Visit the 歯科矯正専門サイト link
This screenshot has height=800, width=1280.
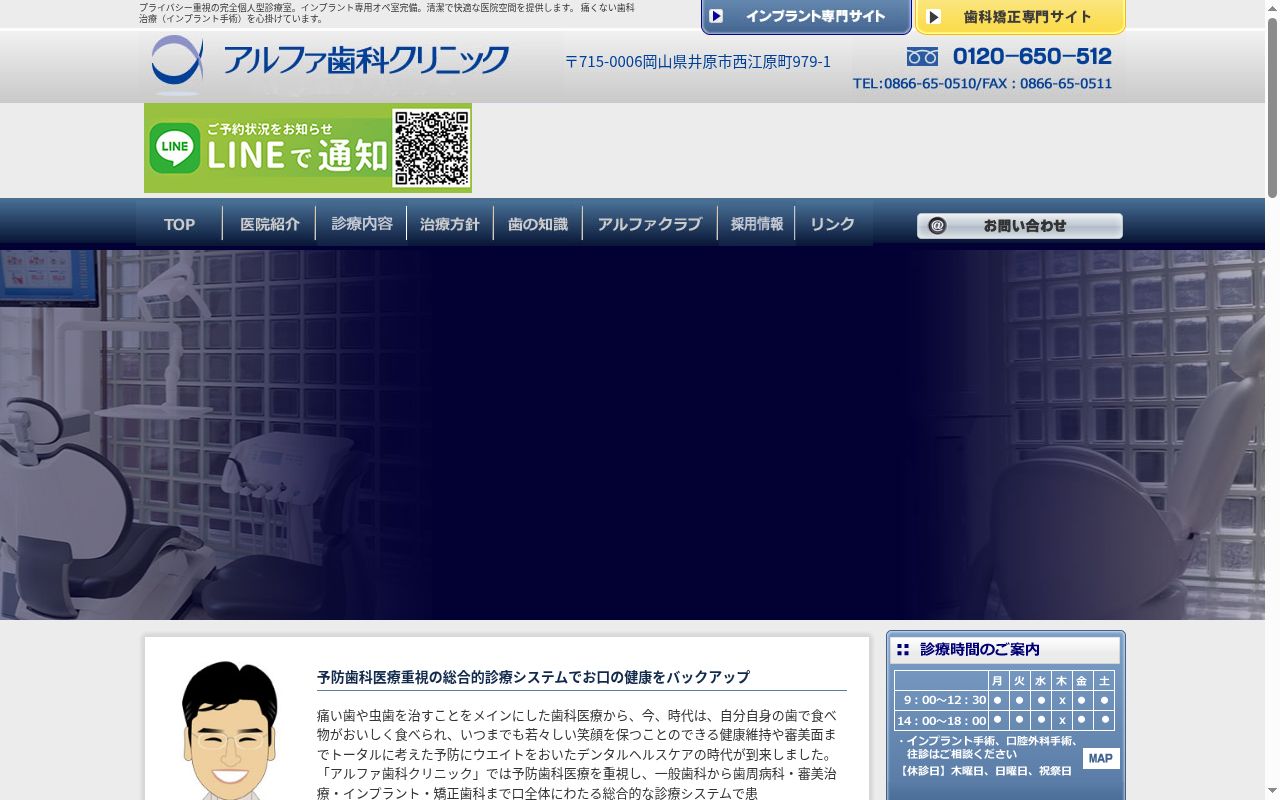(1020, 17)
